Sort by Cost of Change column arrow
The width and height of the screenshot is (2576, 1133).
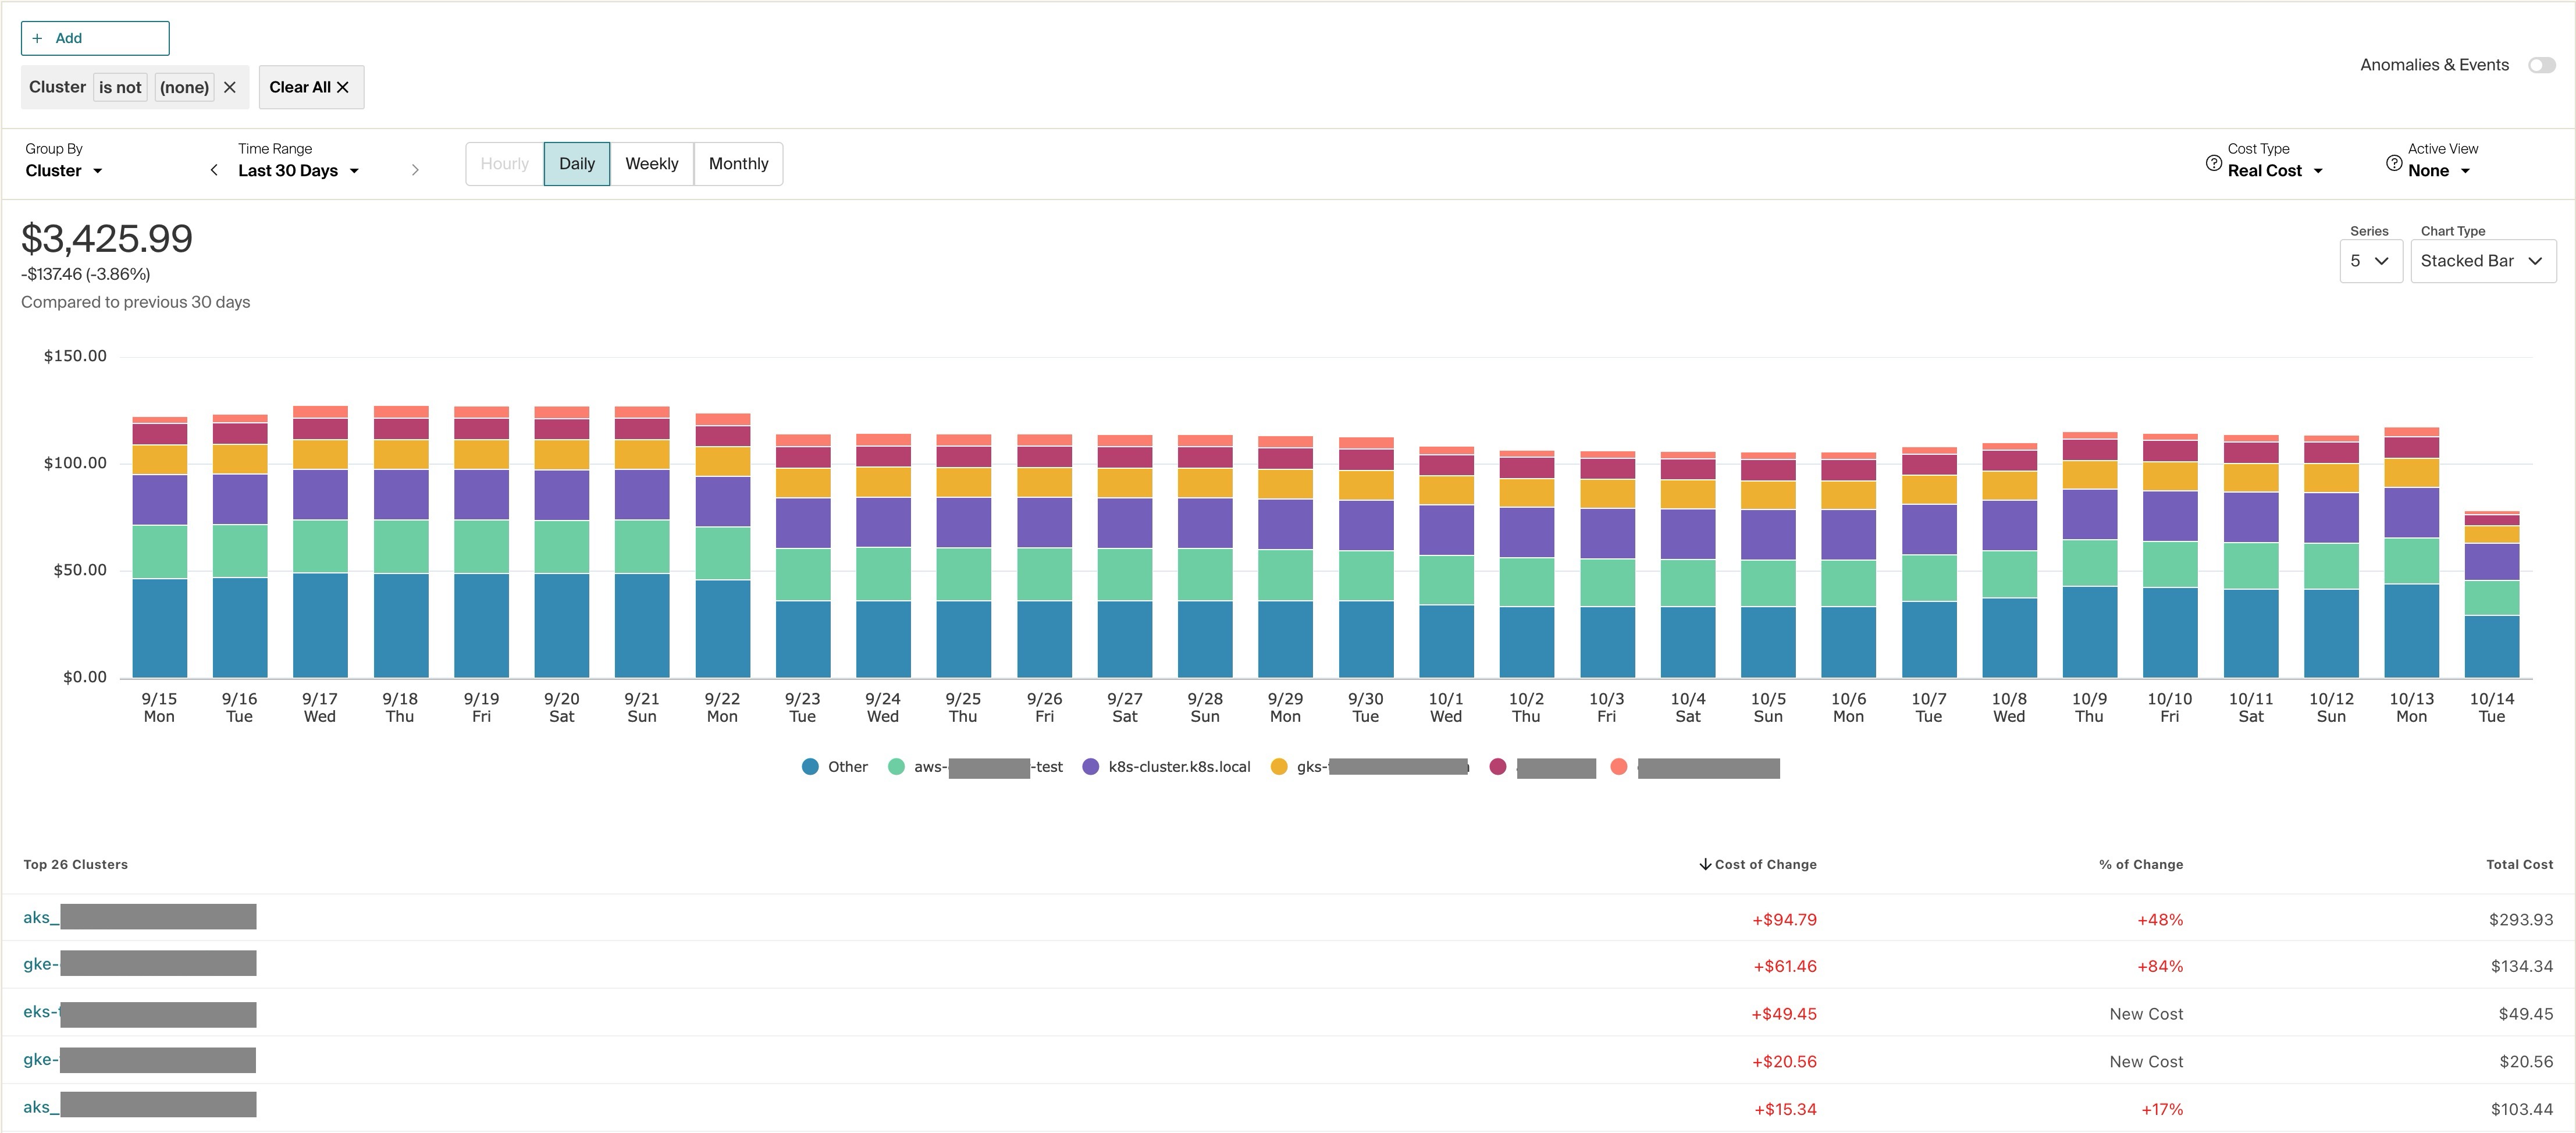[x=1705, y=864]
